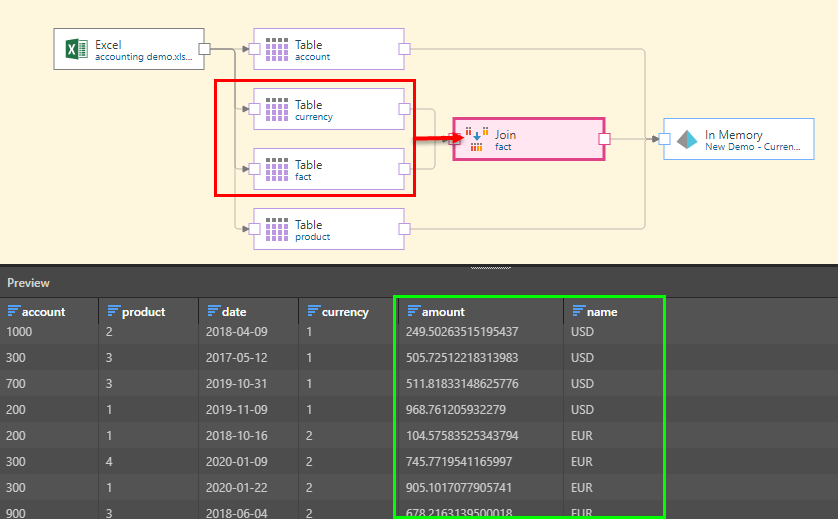Click the amount column type icon

coord(412,312)
